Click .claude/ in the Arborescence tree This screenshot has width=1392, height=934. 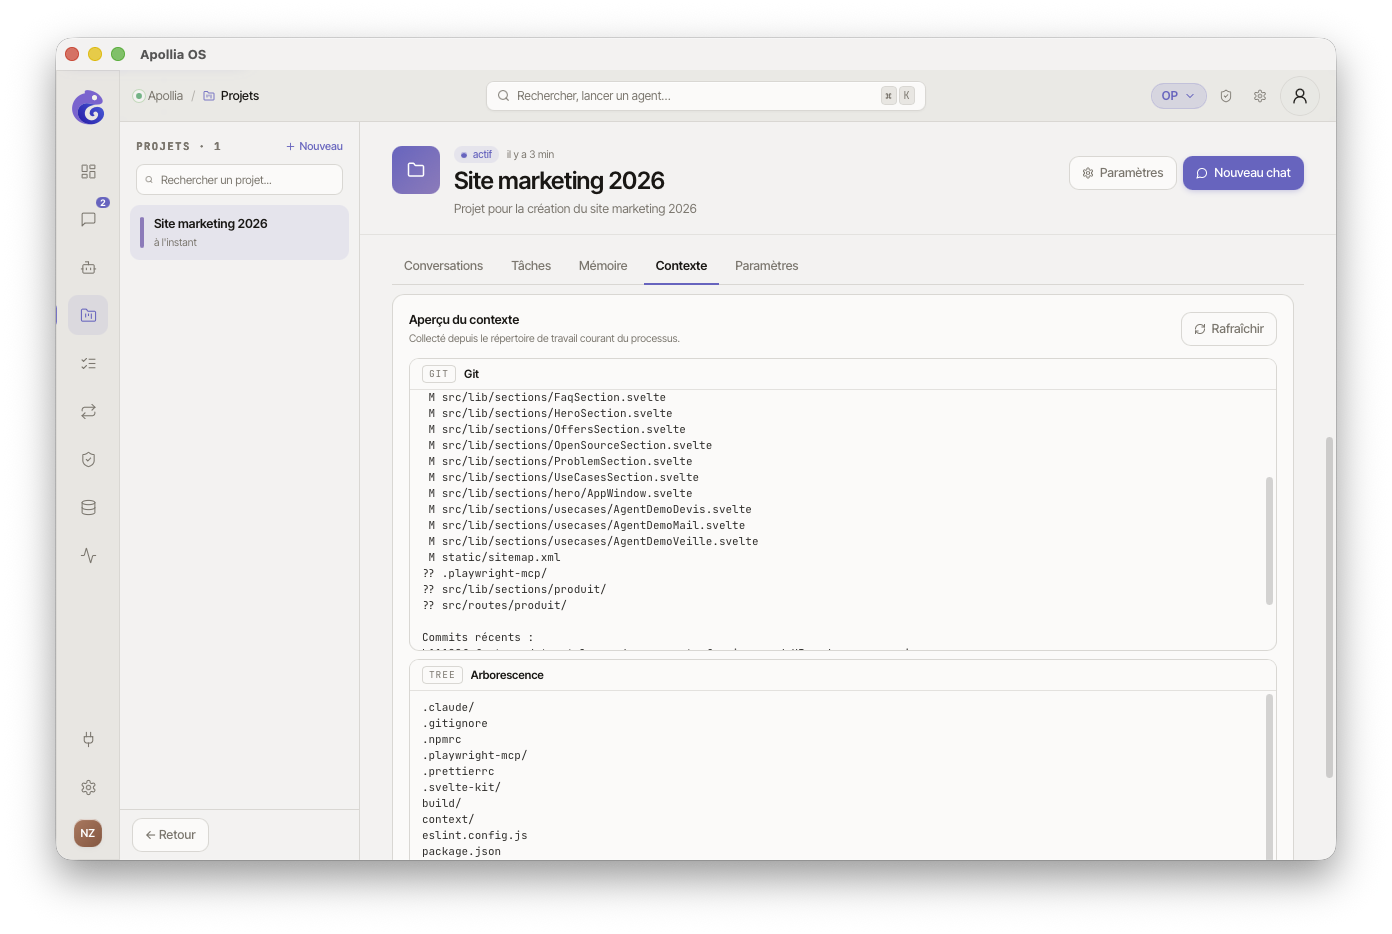[448, 708]
